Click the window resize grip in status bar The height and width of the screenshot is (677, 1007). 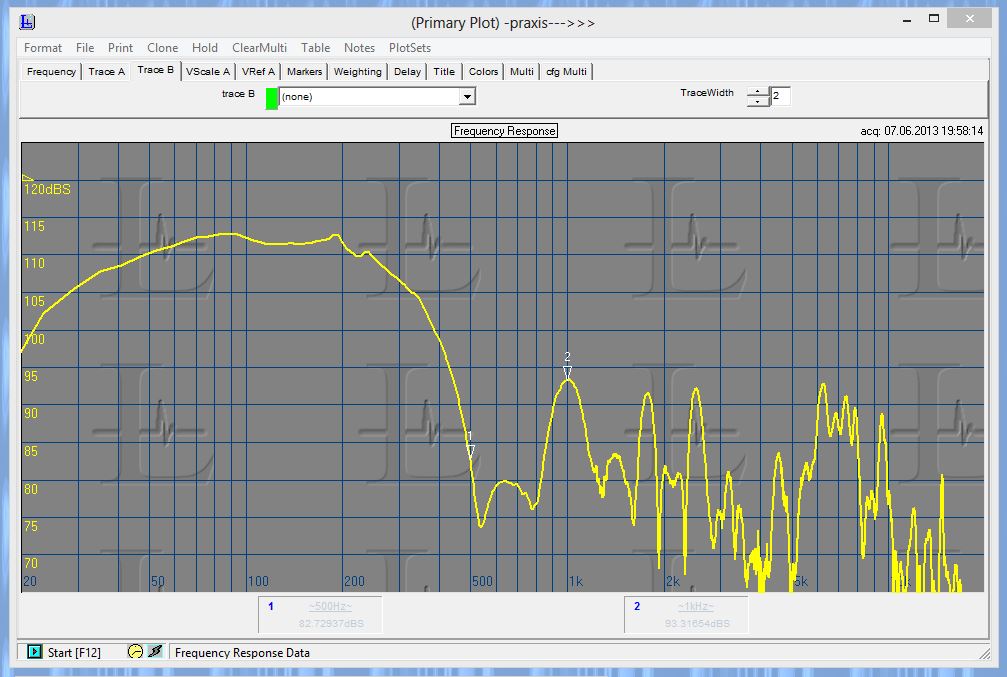click(984, 653)
